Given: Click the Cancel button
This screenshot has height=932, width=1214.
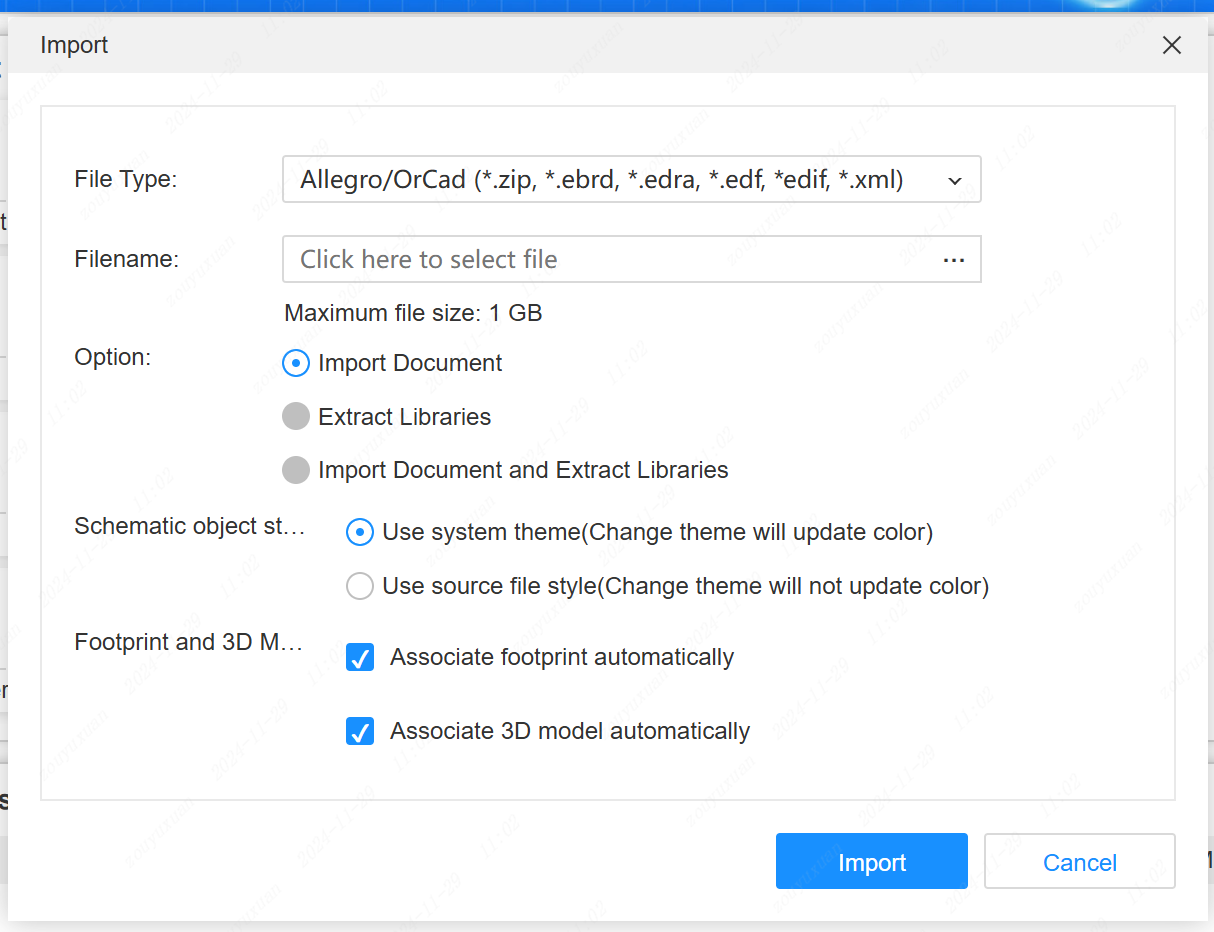Looking at the screenshot, I should point(1079,862).
